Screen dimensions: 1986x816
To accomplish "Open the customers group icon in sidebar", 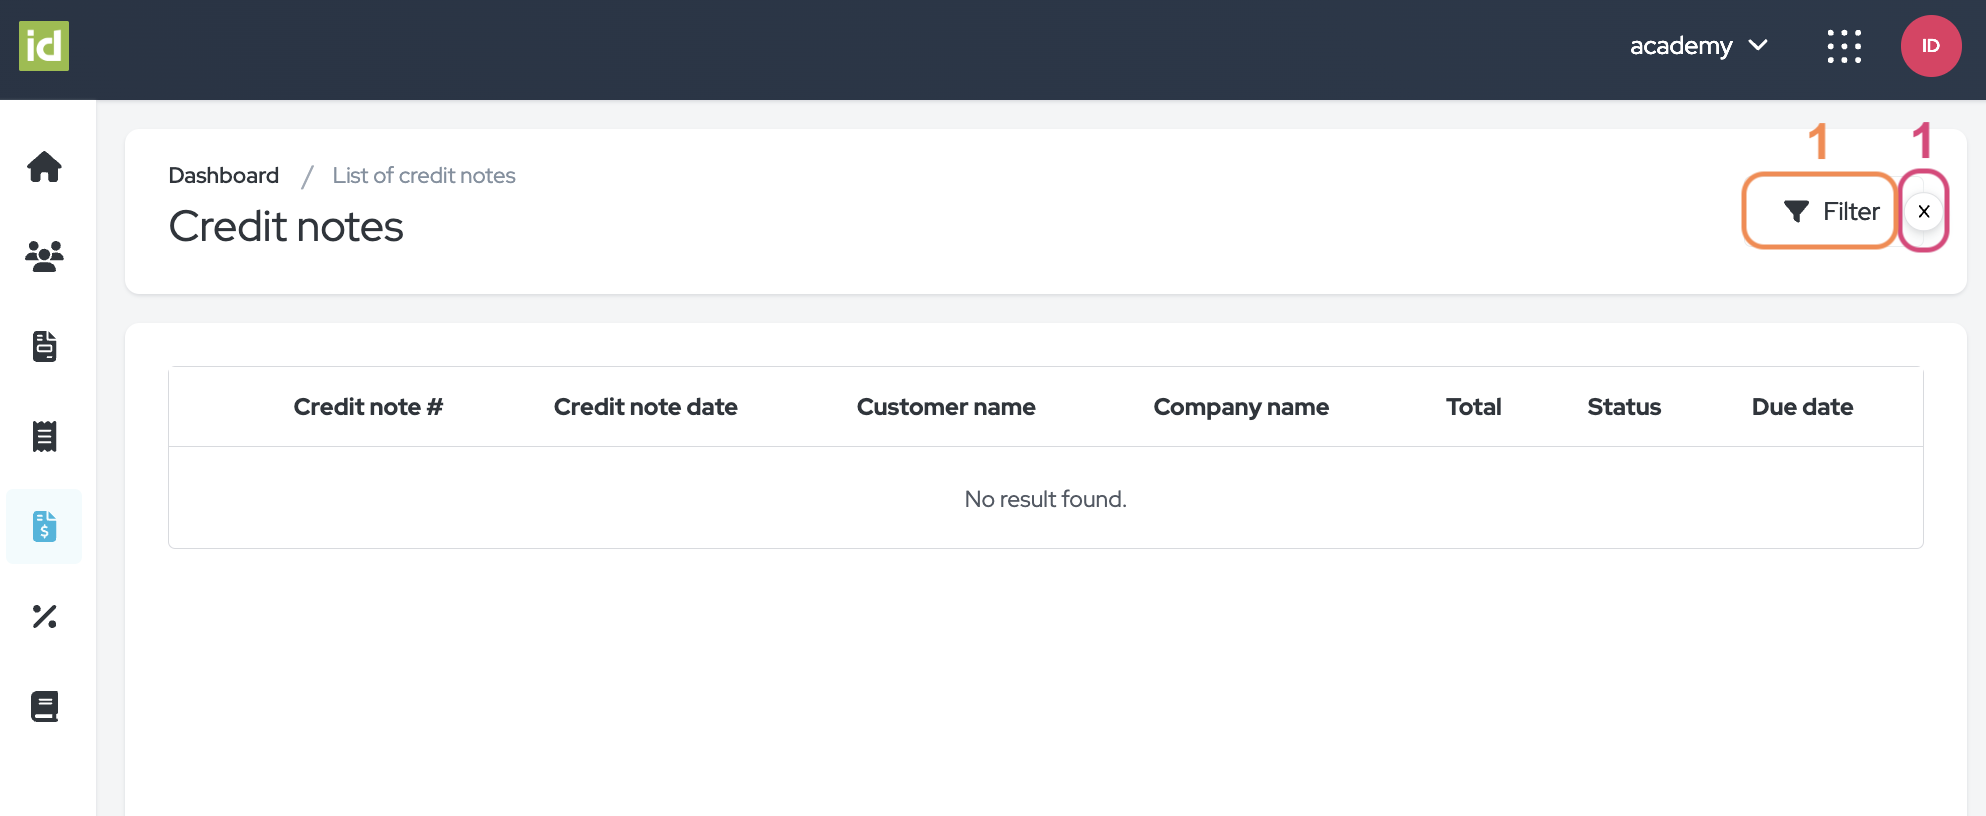I will point(44,257).
